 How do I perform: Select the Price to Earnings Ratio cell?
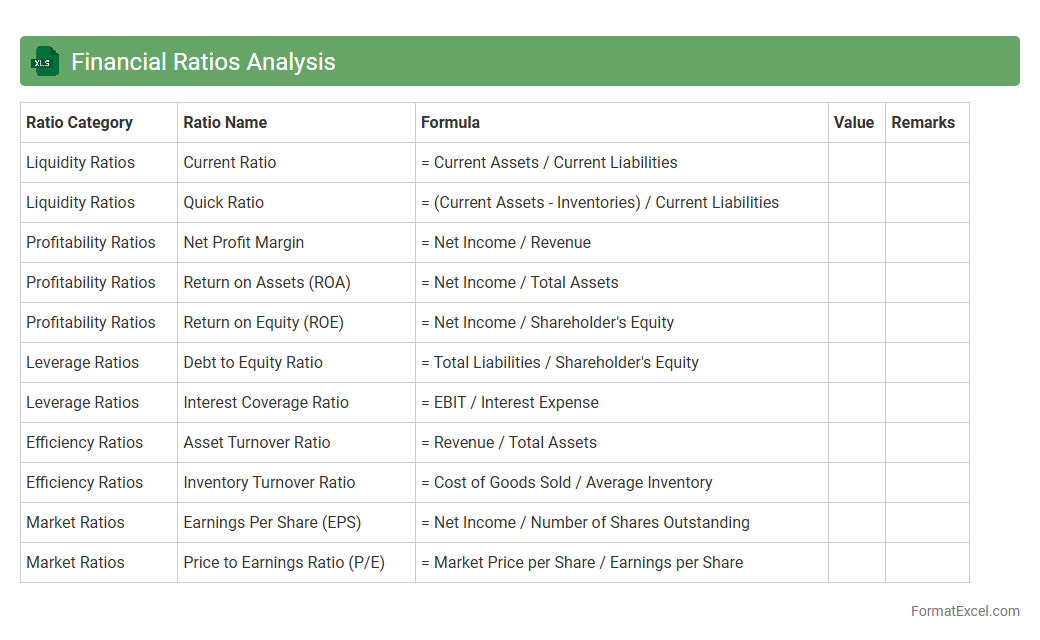[283, 563]
